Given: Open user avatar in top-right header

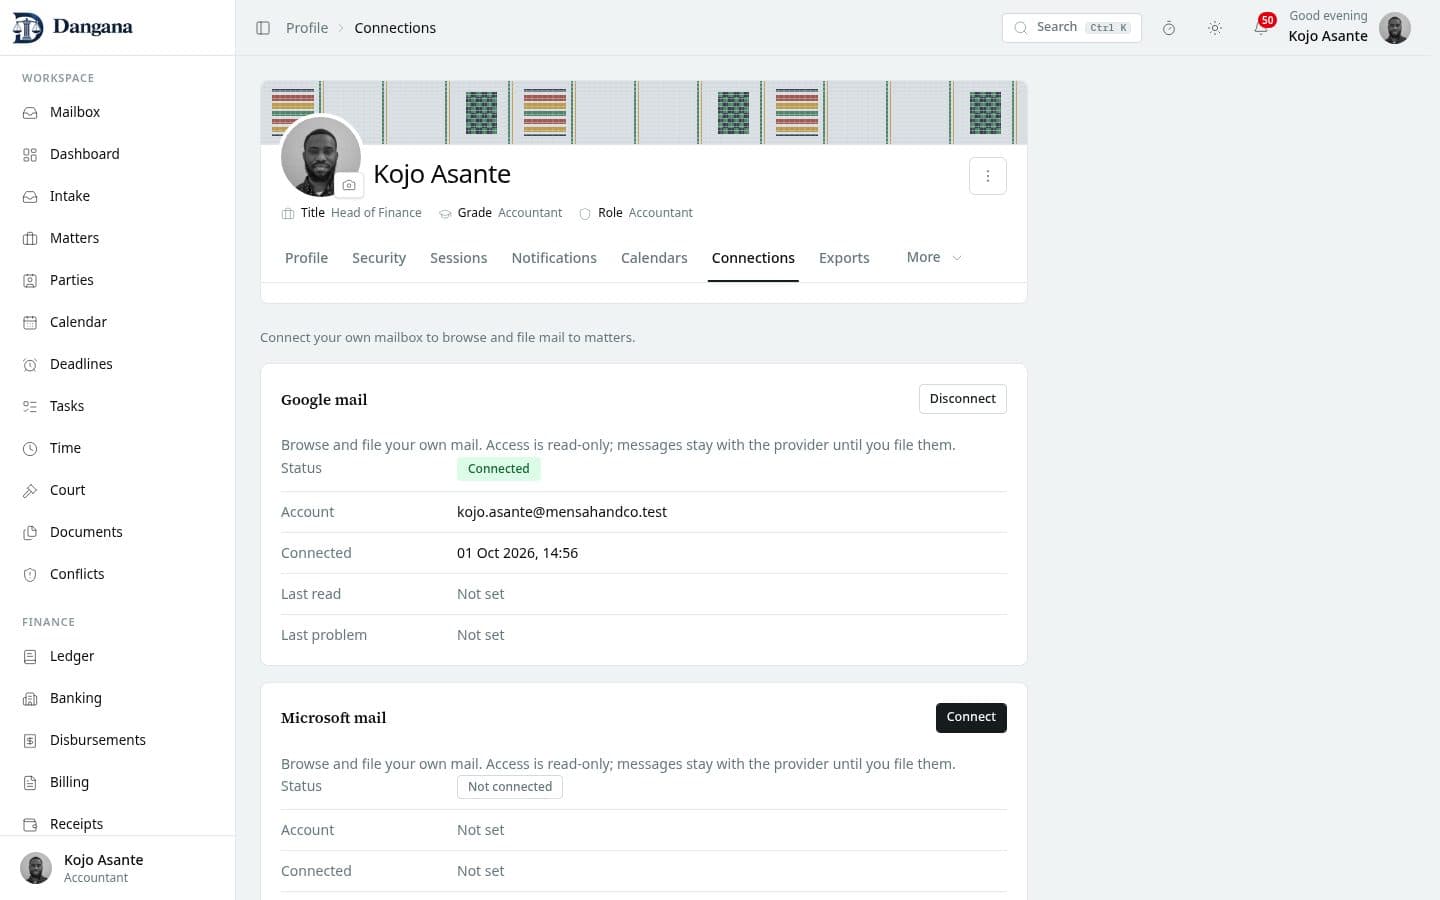Looking at the screenshot, I should (1394, 28).
